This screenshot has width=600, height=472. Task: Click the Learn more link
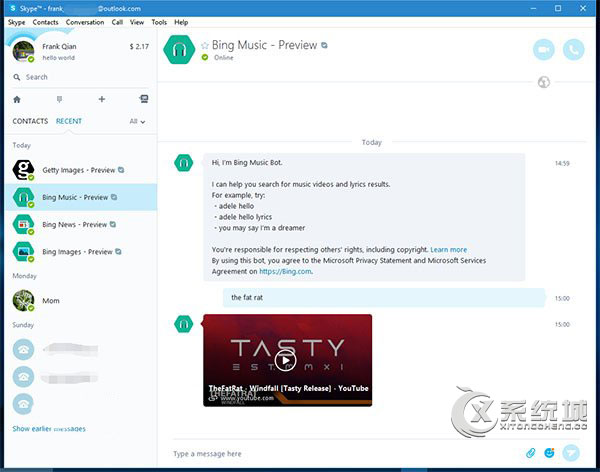point(448,250)
